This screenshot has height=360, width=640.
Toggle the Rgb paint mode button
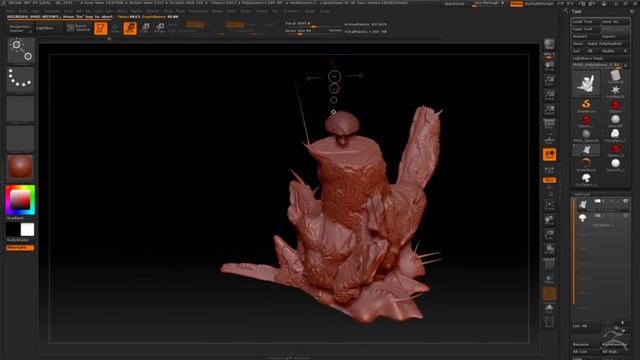click(196, 25)
